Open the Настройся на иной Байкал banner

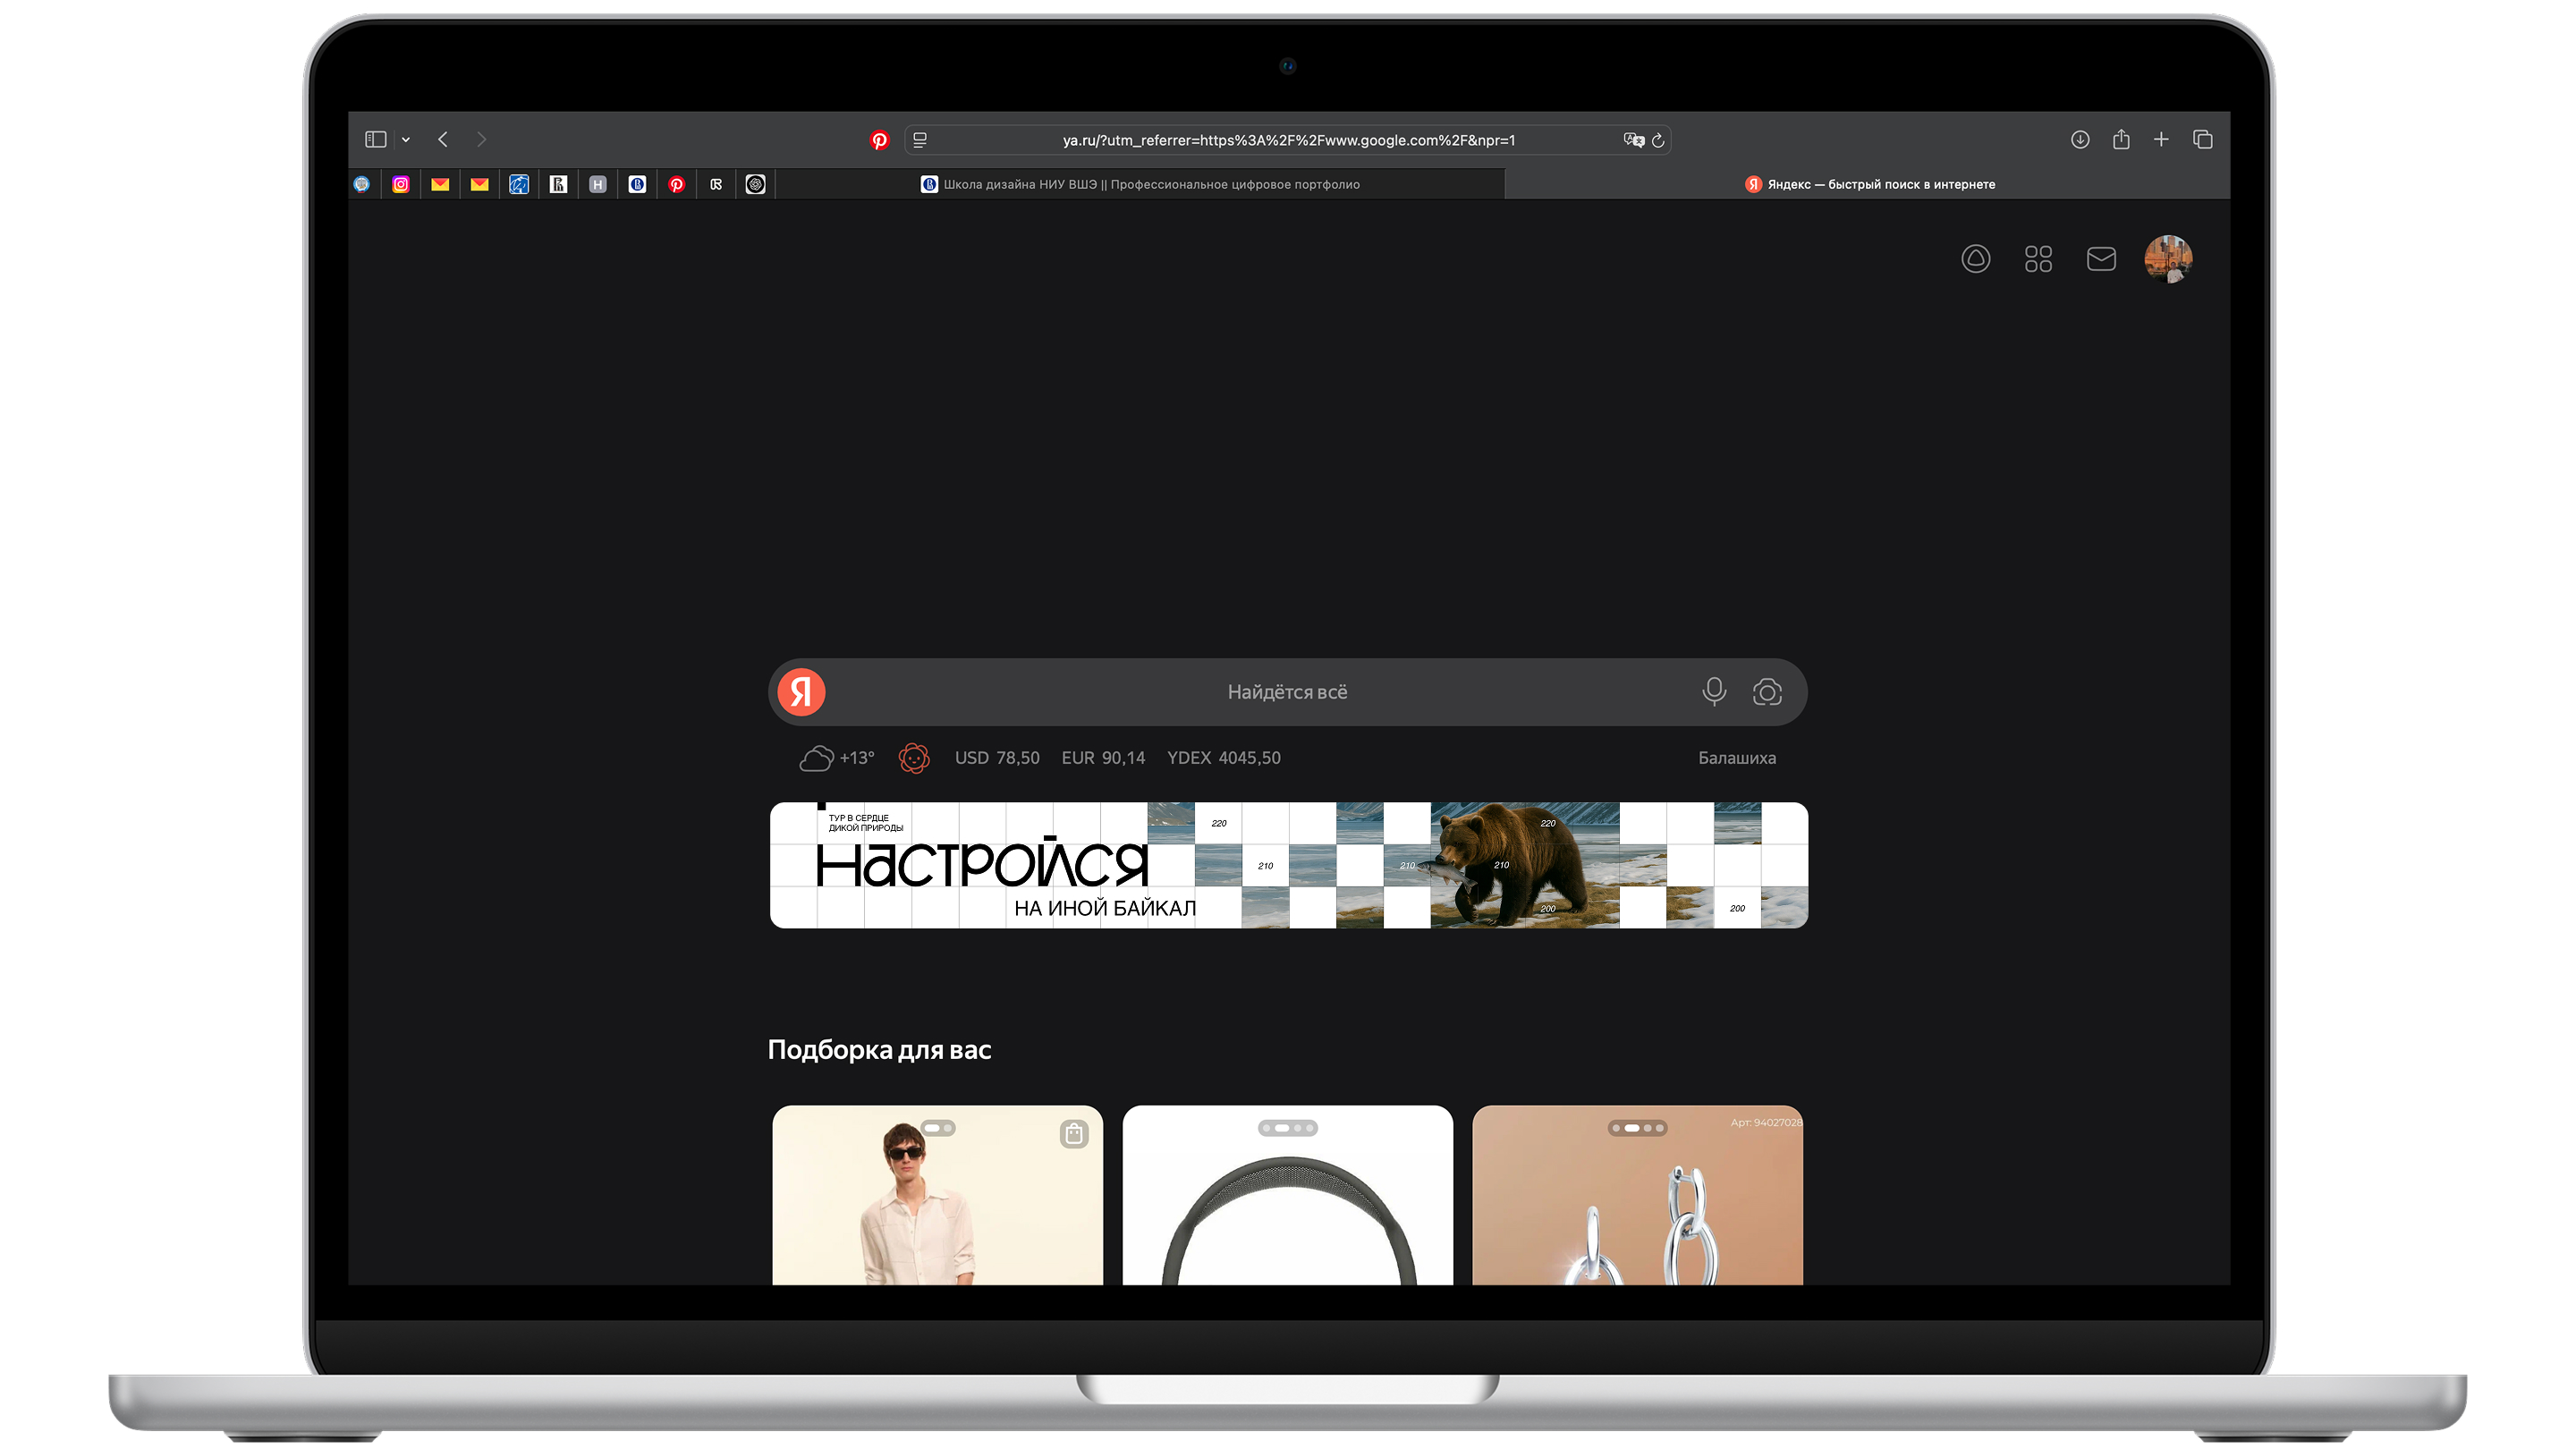coord(1288,865)
